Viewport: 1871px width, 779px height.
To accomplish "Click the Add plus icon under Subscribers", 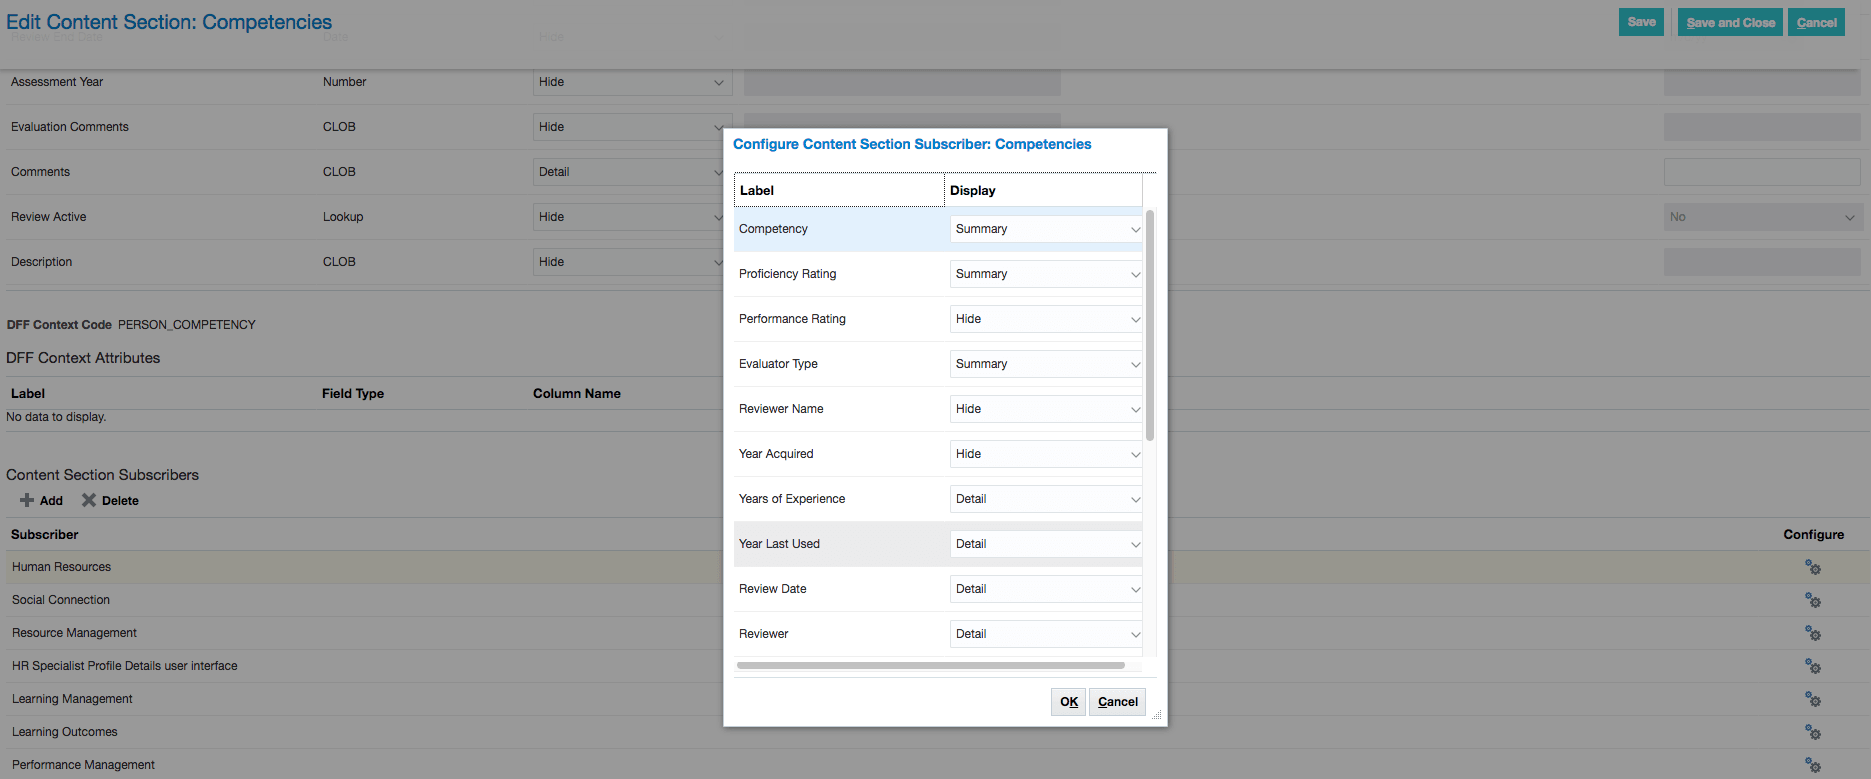I will (x=27, y=500).
